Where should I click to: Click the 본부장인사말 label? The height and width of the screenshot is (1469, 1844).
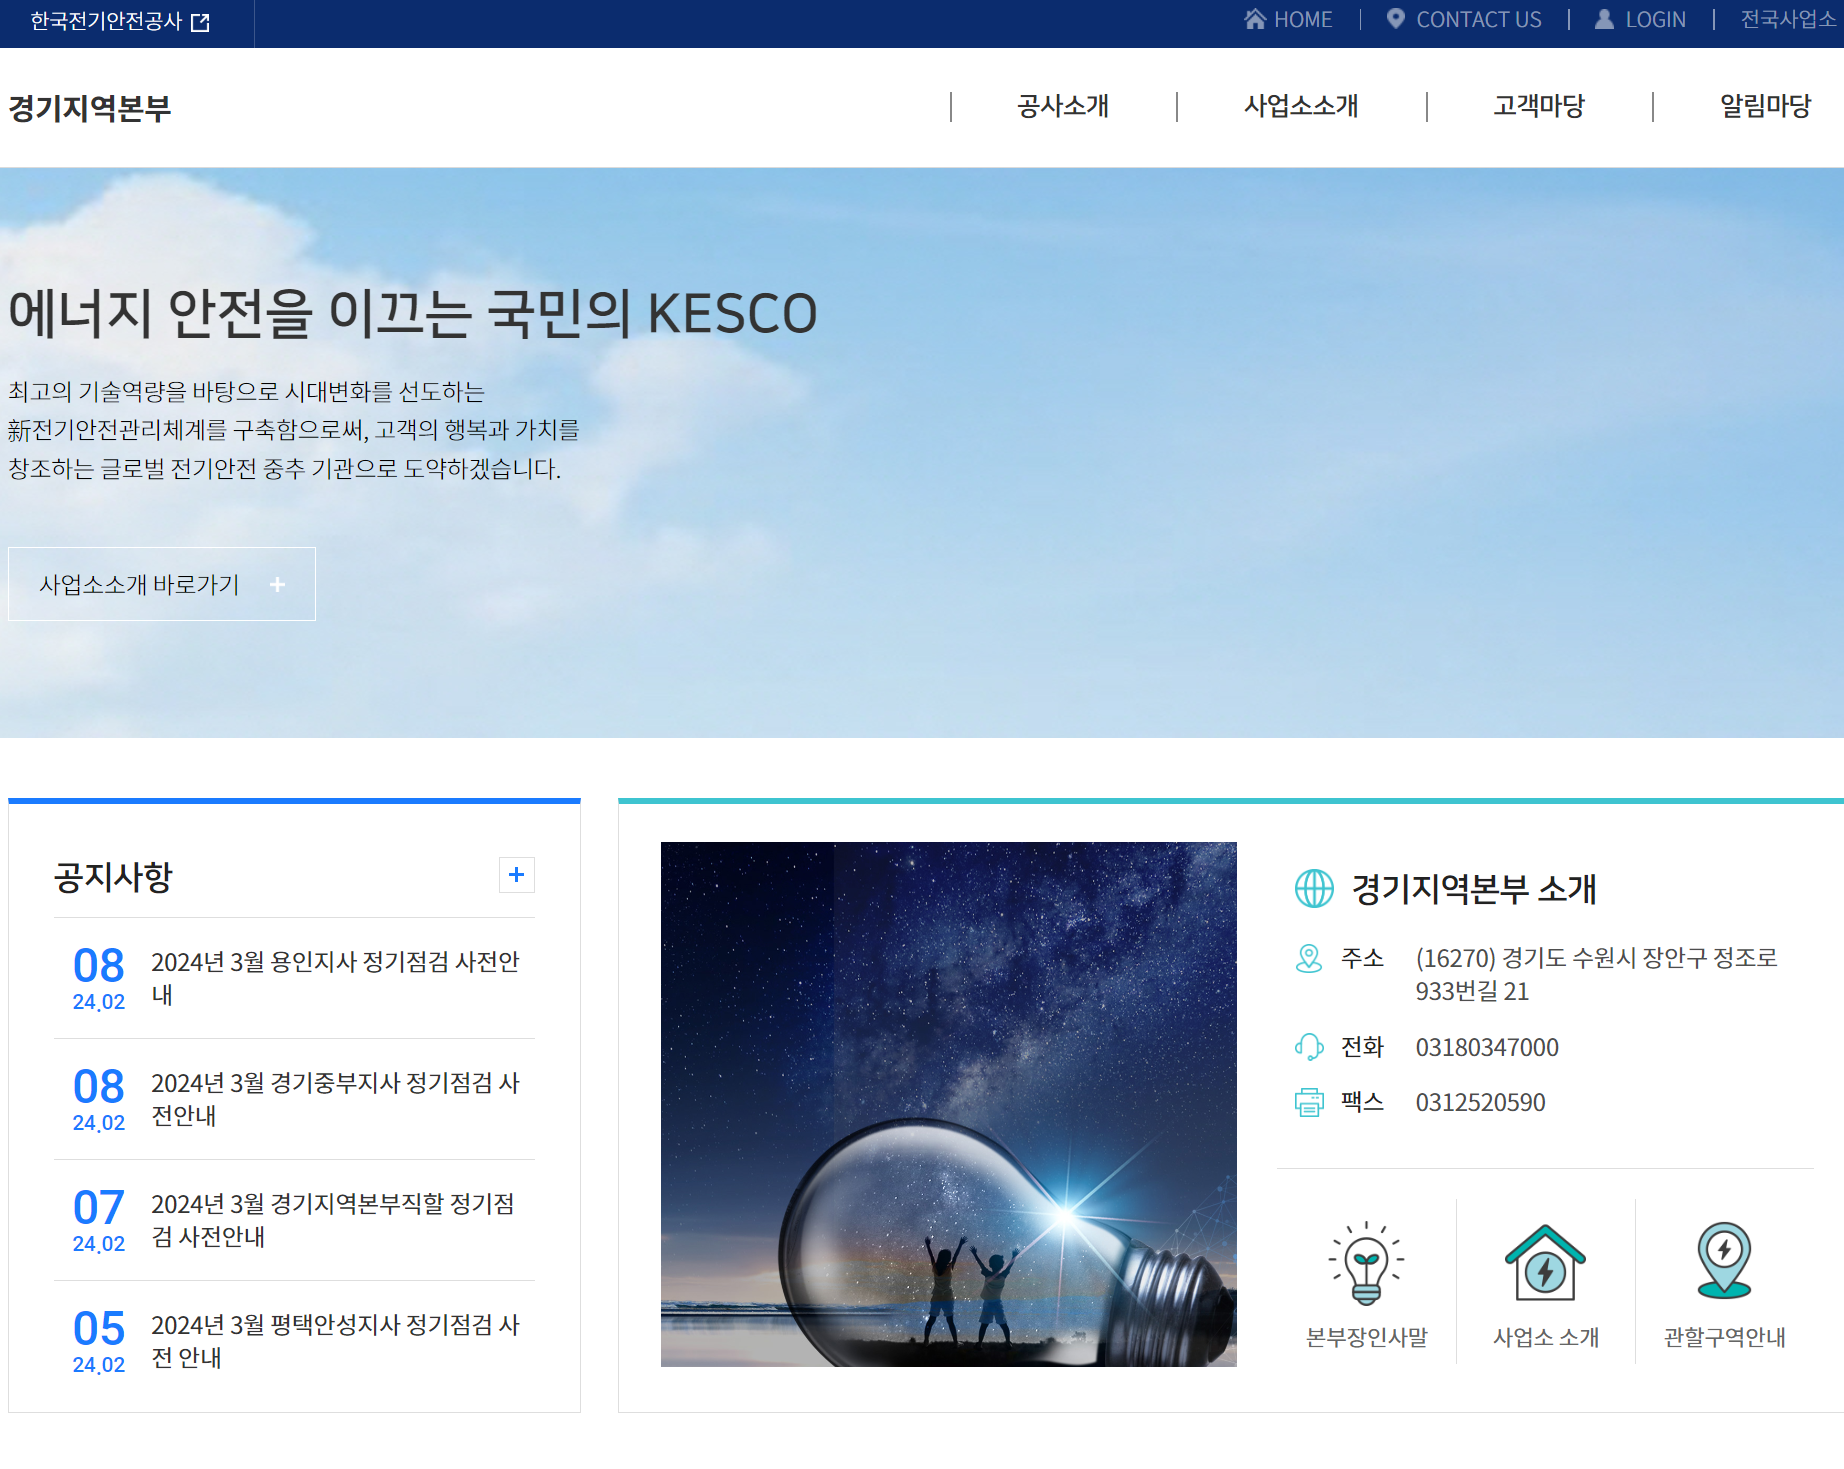[x=1366, y=1337]
